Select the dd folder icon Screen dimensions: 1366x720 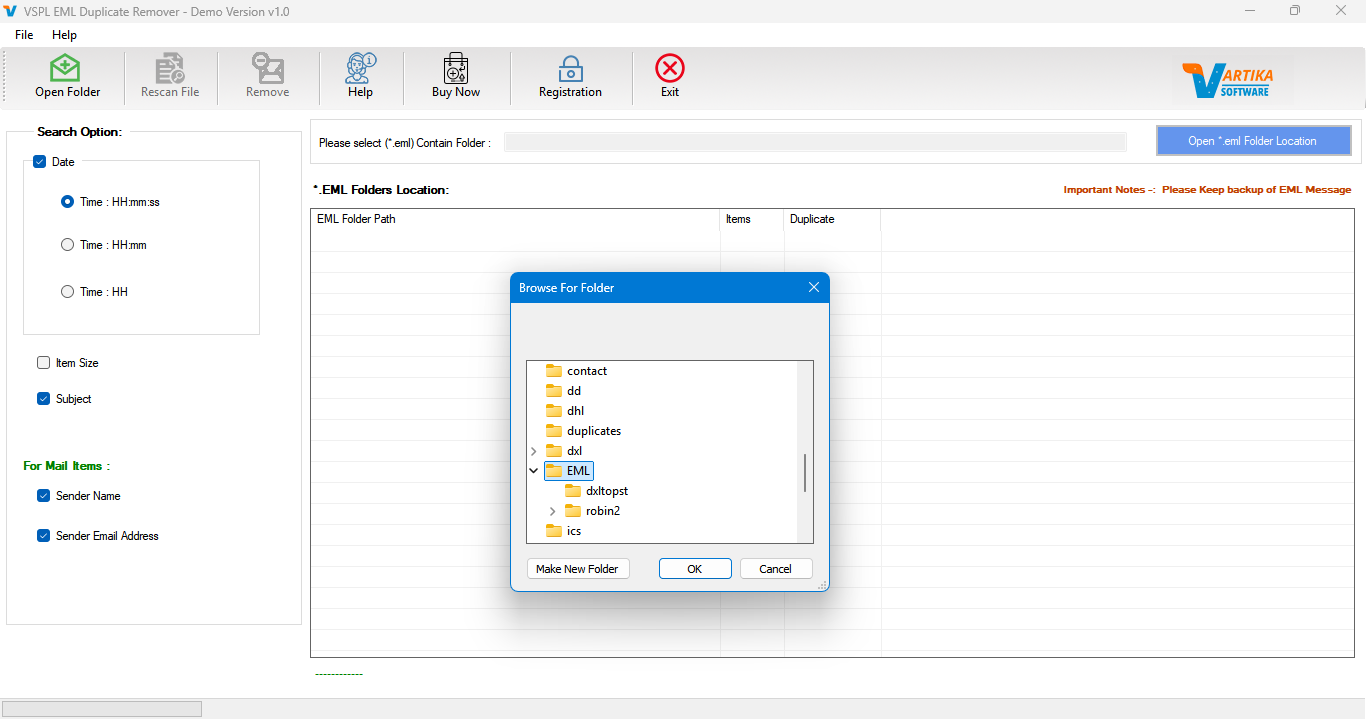coord(554,391)
